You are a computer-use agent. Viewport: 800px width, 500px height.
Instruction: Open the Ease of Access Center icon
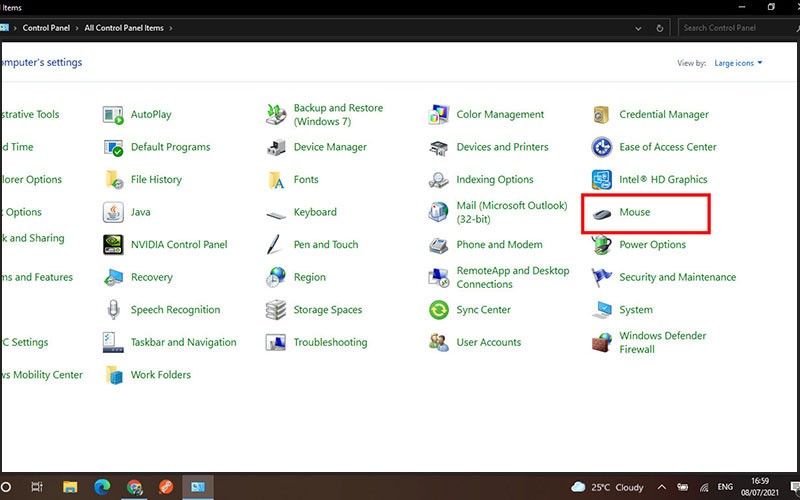[602, 147]
